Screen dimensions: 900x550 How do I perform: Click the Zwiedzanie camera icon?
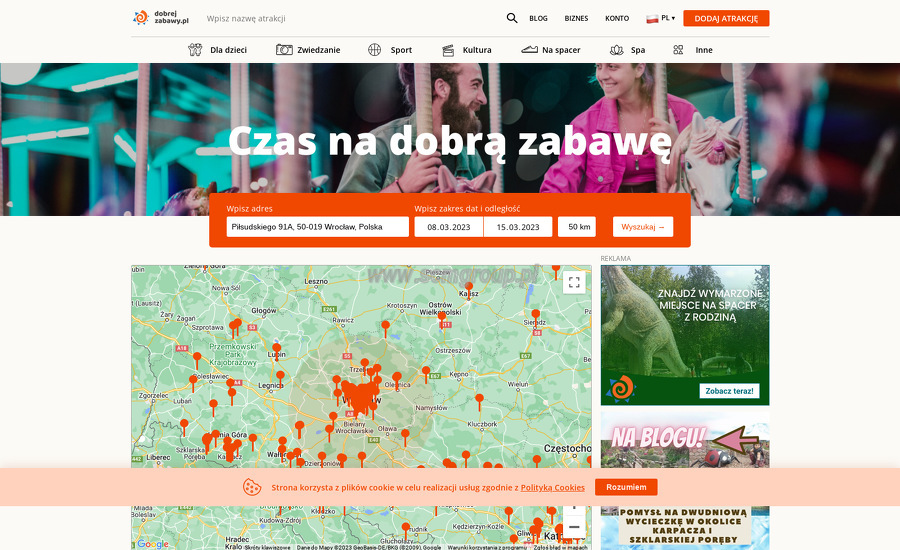284,50
